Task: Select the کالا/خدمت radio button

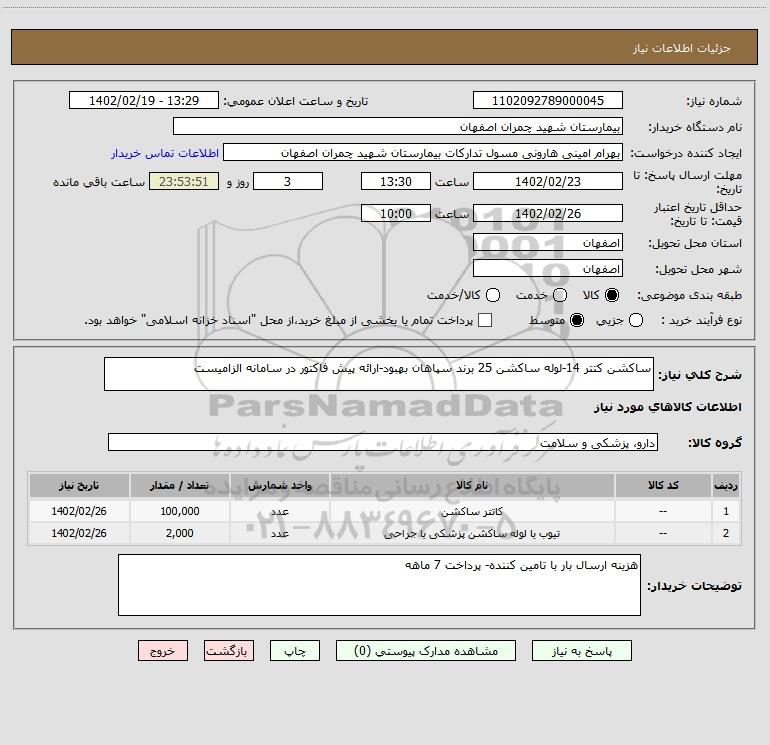Action: coord(493,295)
